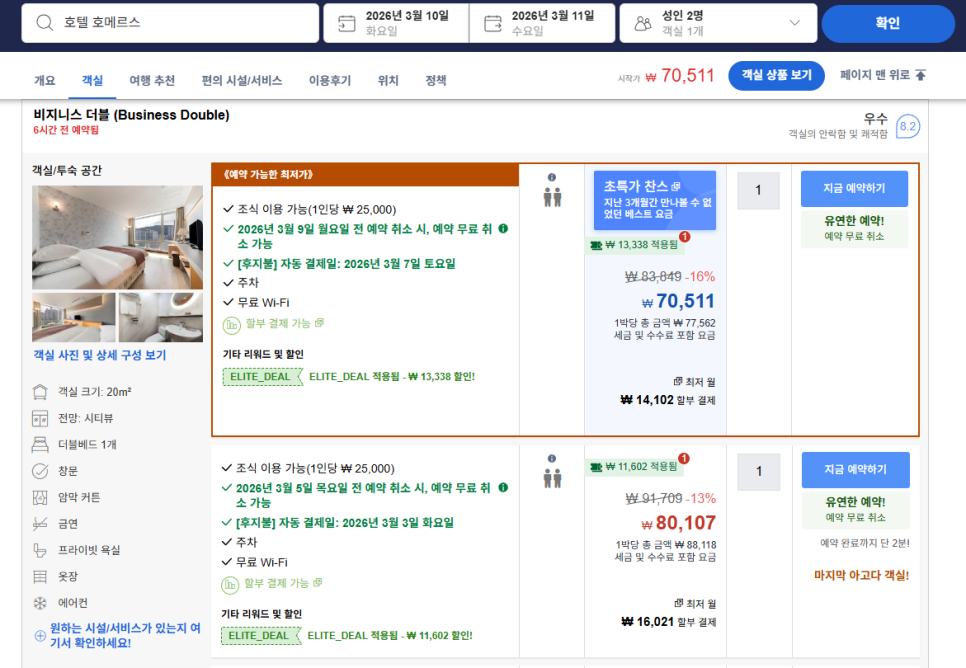Click the 8.2 review score badge
The height and width of the screenshot is (668, 966).
[x=907, y=126]
